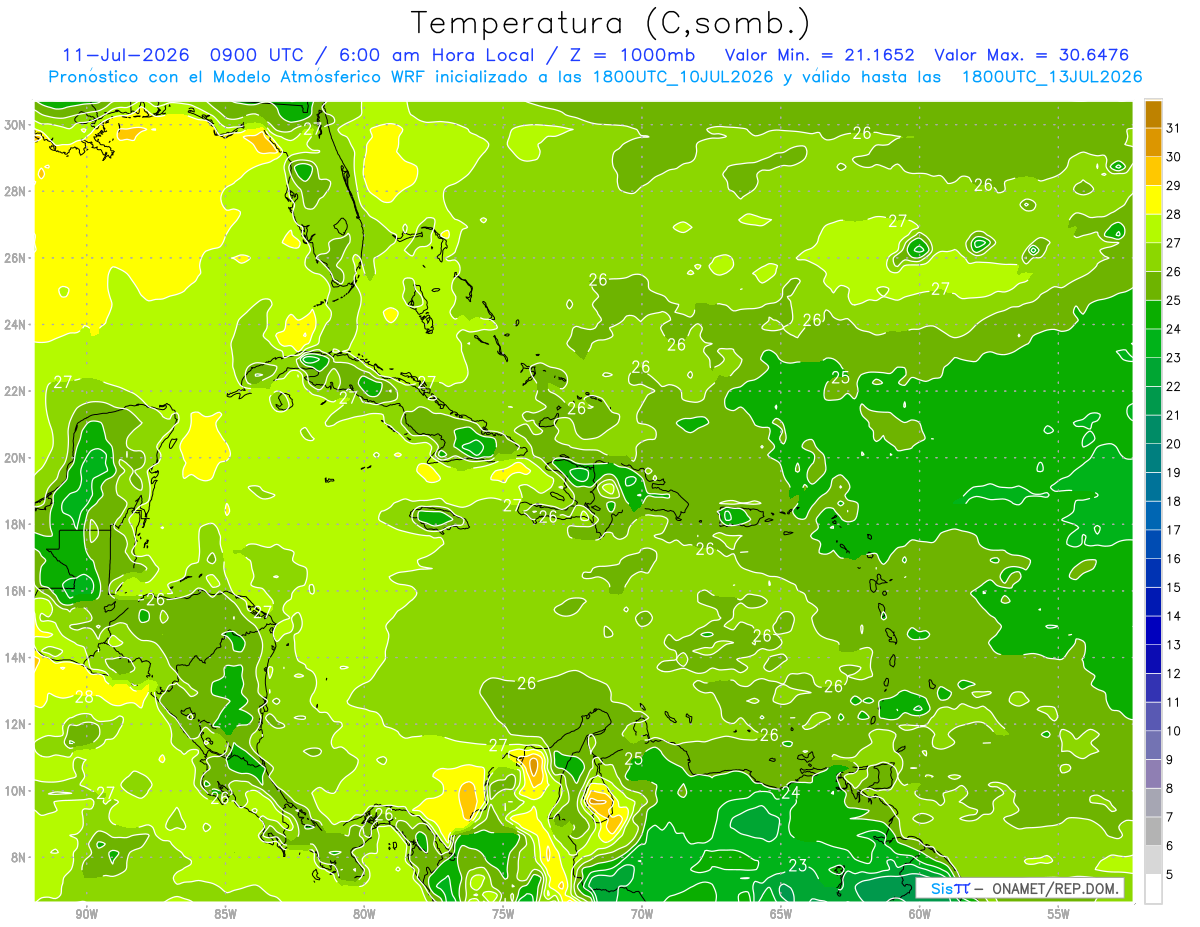
Task: Click the '60W' longitude axis label
Action: pos(920,914)
